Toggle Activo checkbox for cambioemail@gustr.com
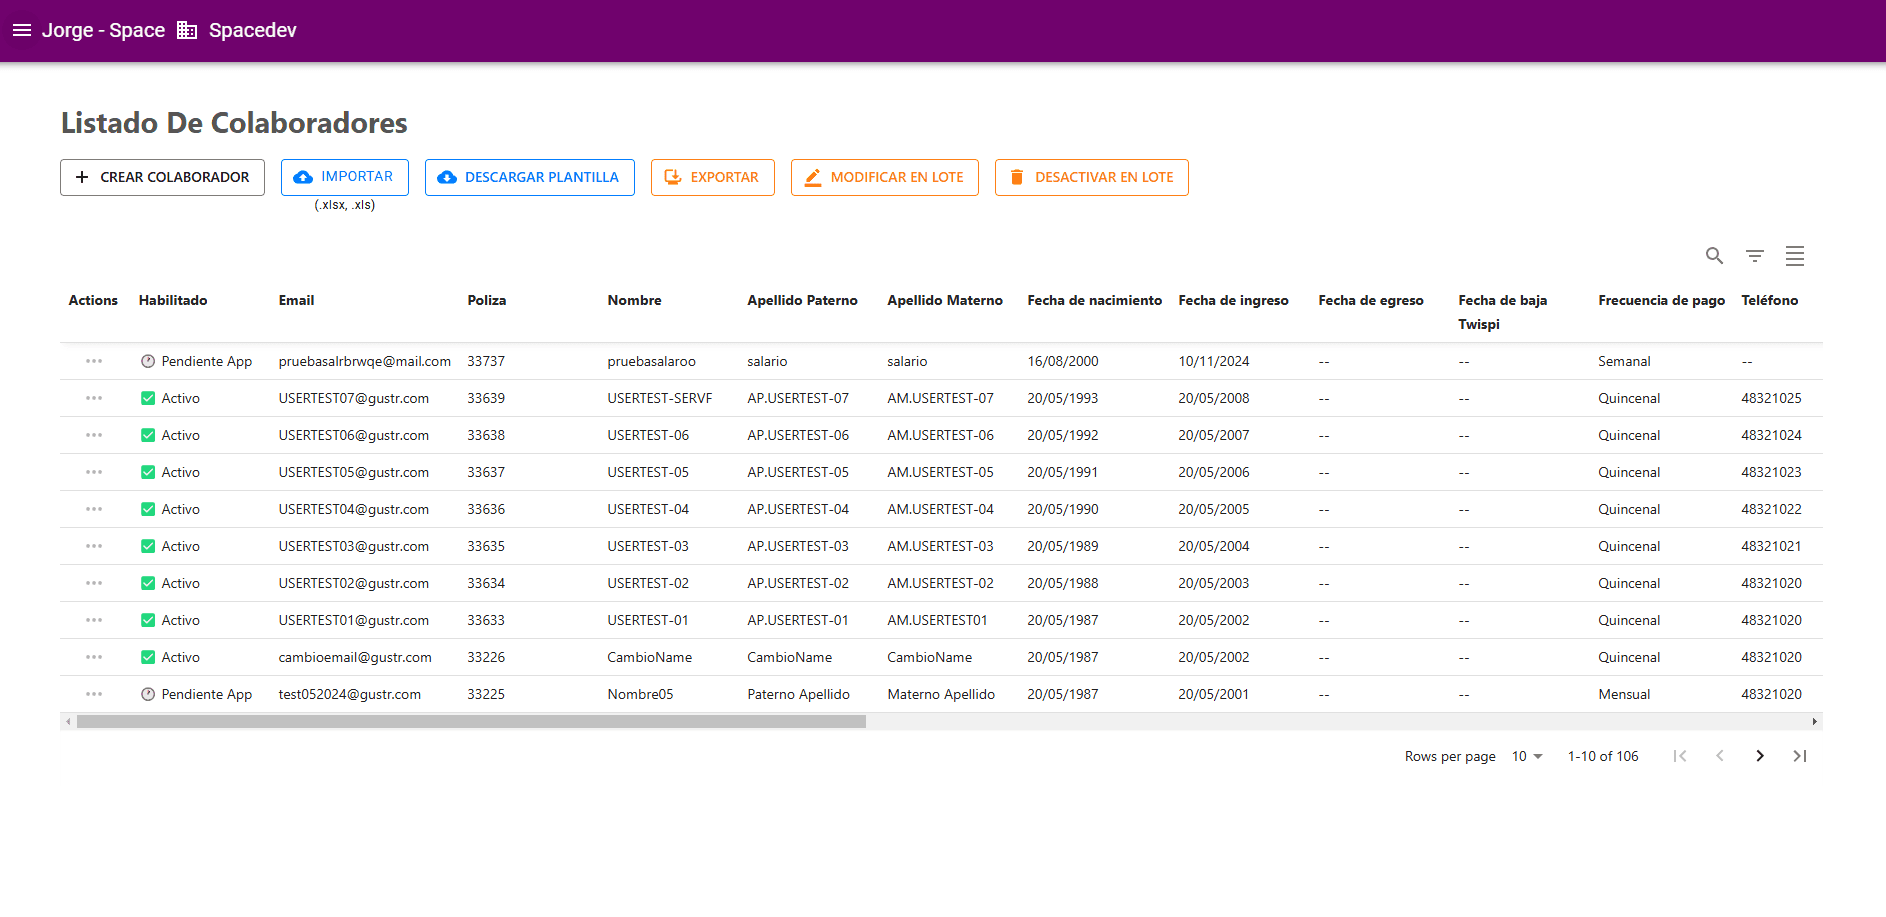Image resolution: width=1886 pixels, height=917 pixels. (148, 657)
